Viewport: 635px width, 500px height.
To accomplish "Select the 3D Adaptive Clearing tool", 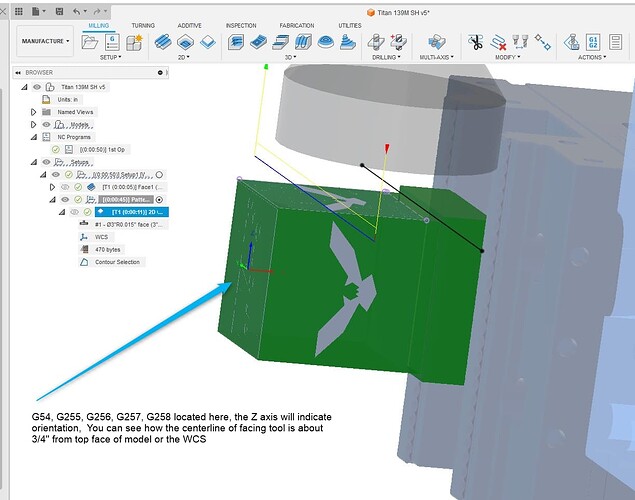I will coord(236,42).
